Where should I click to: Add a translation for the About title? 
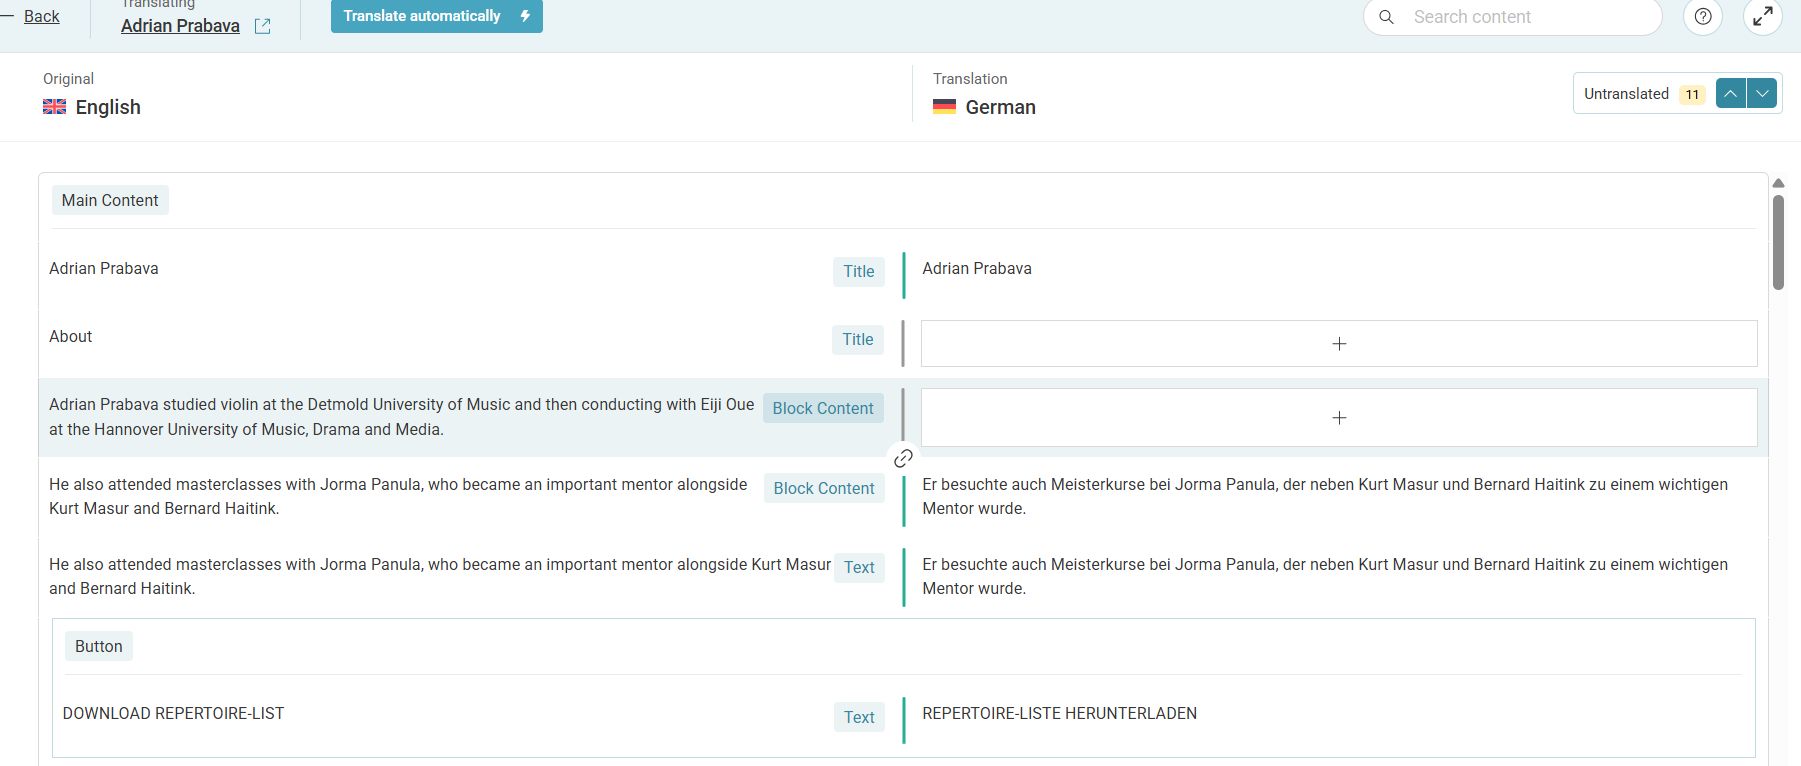point(1338,344)
